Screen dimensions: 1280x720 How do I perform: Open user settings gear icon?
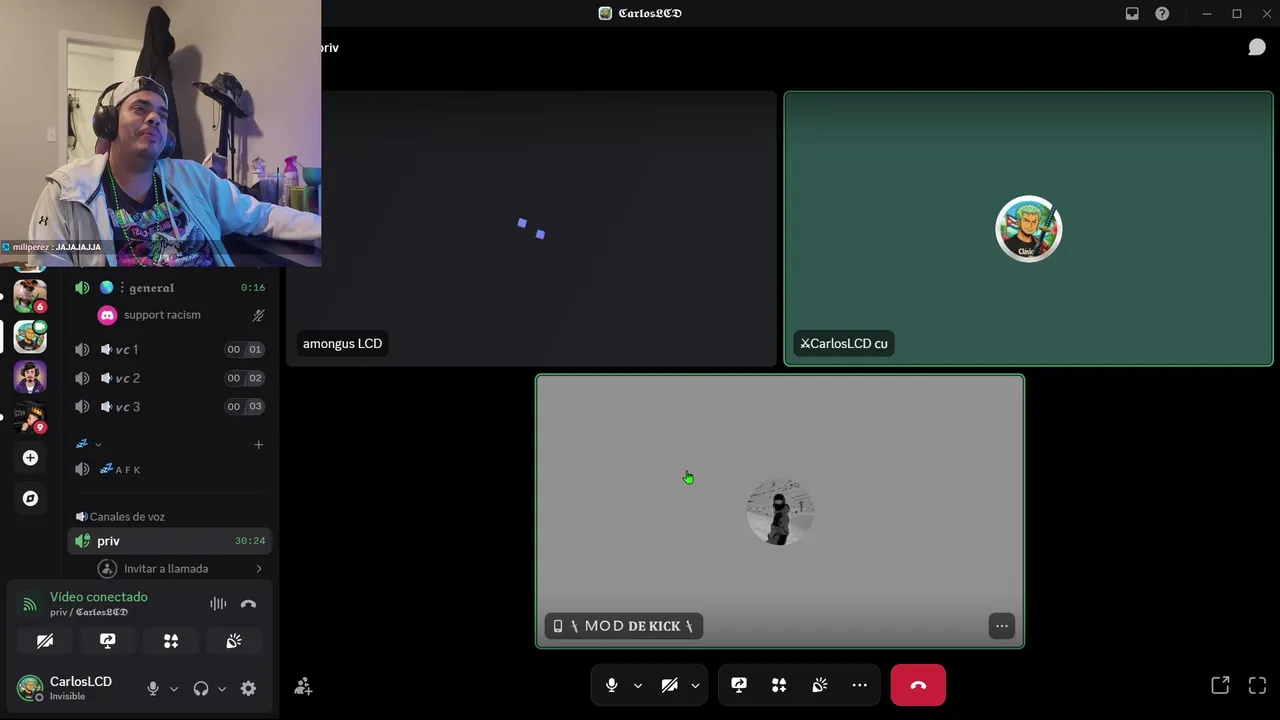click(x=248, y=688)
